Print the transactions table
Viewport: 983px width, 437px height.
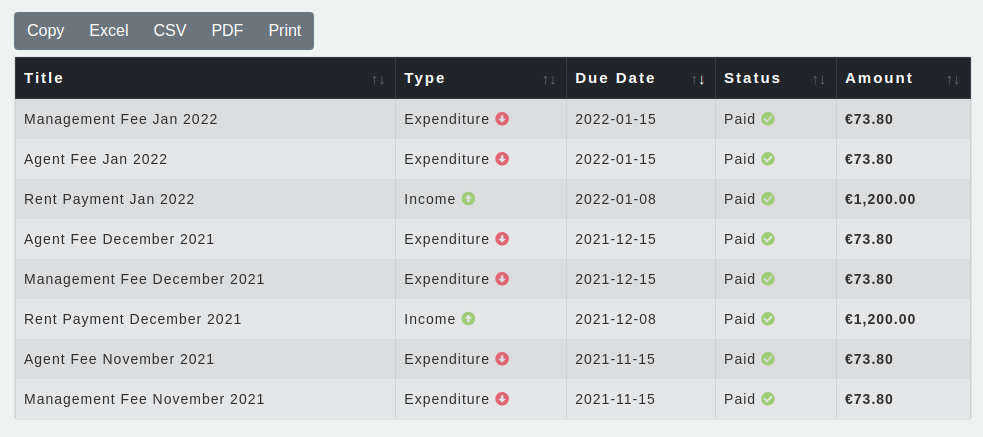coord(285,31)
